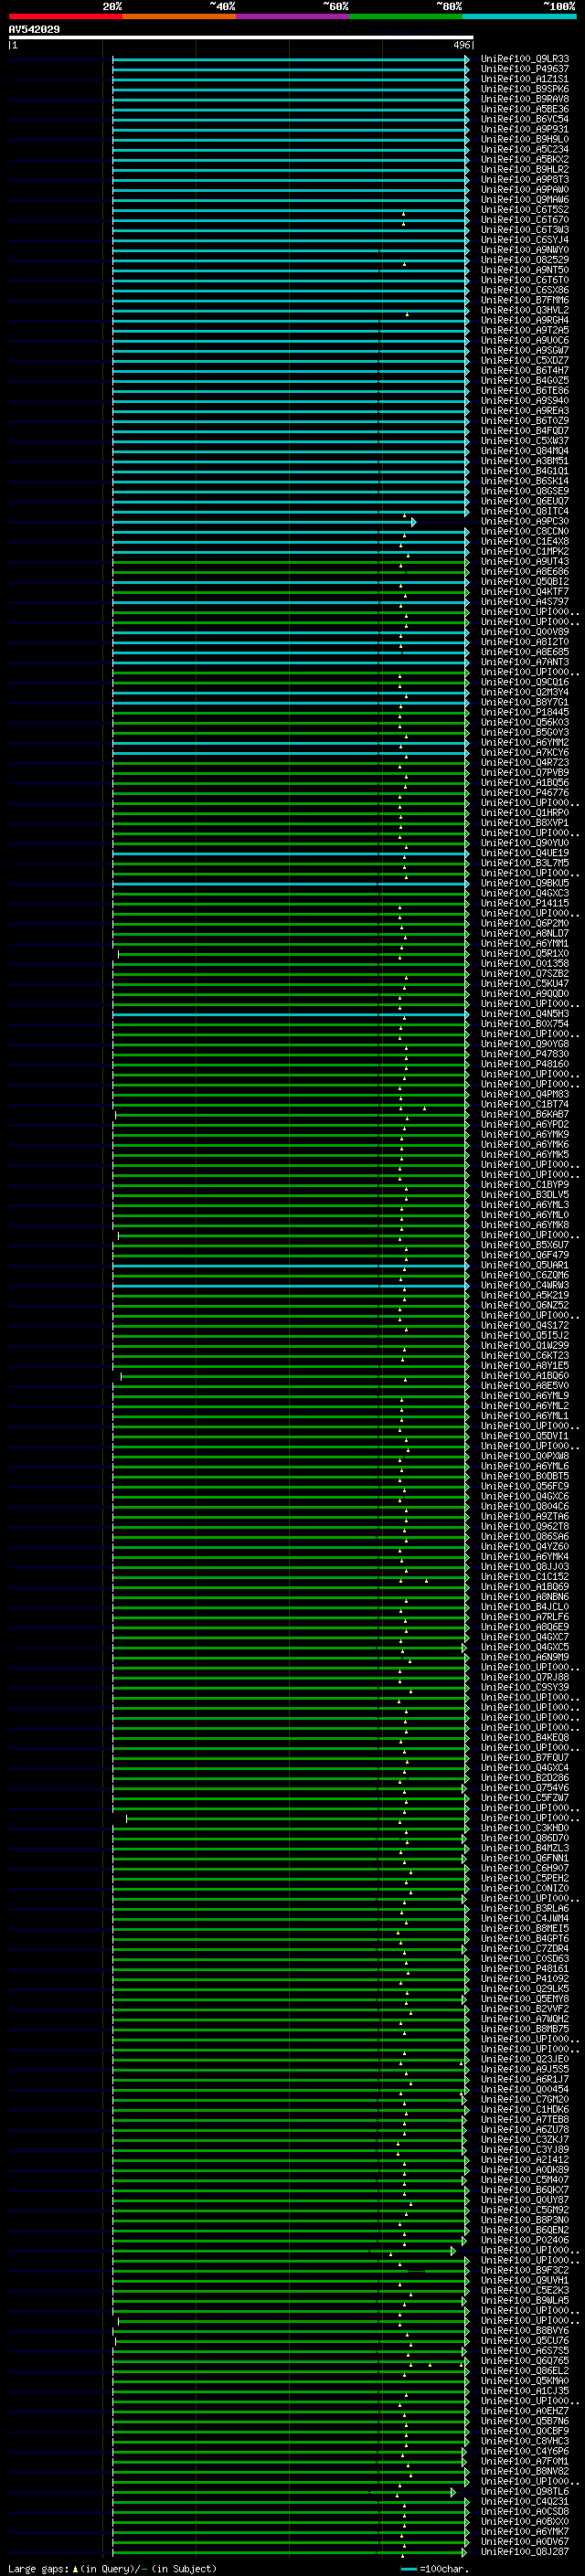Select label UniRef100_Q1HRP0
The image size is (585, 2576).
(524, 813)
